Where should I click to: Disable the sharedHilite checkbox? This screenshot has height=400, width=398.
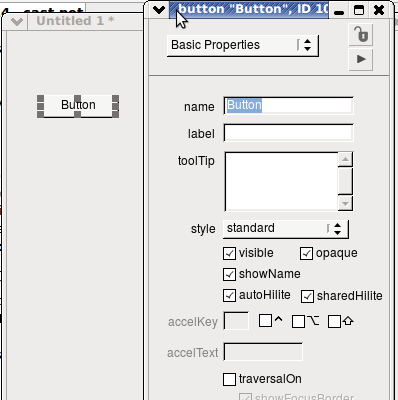(307, 296)
